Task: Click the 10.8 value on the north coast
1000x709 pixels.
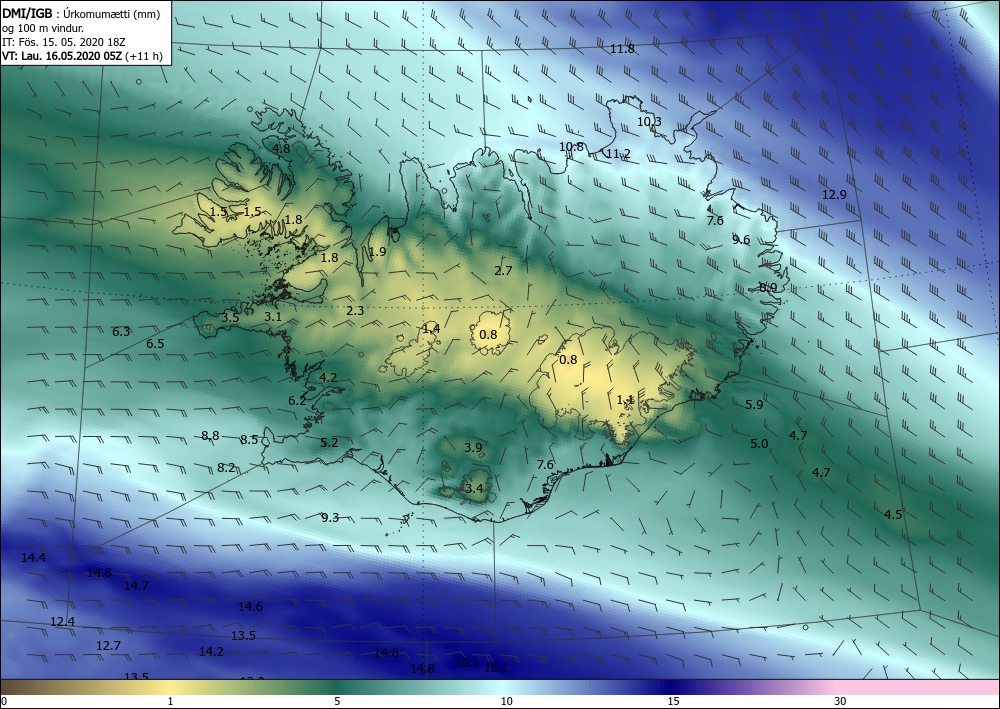Action: (x=571, y=147)
